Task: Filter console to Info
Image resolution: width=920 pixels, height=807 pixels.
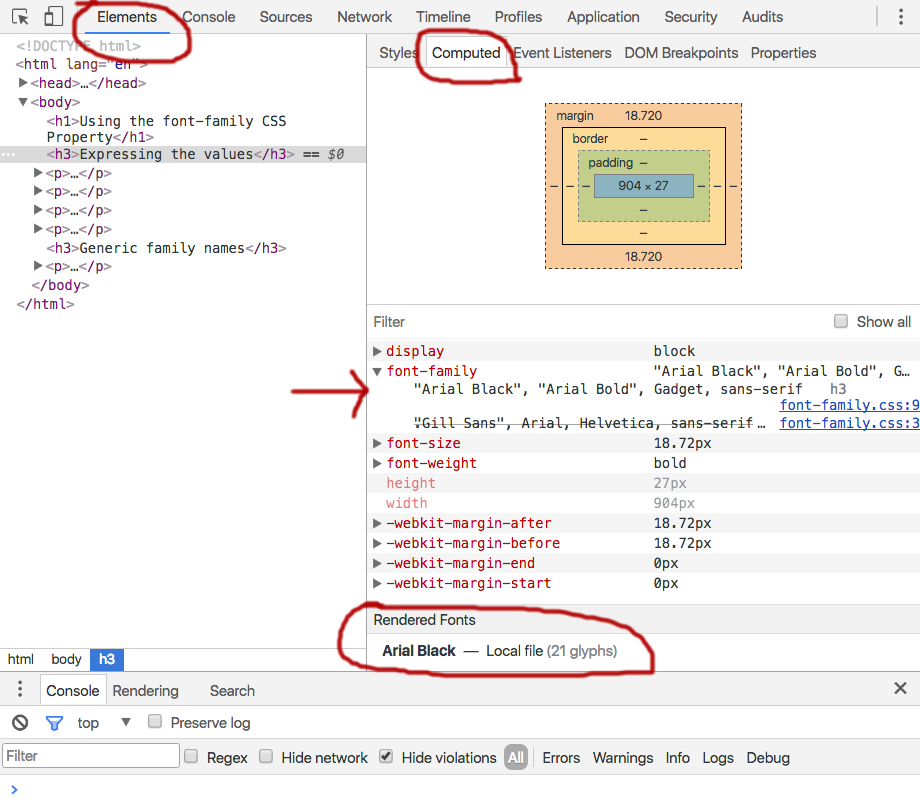Action: [x=677, y=758]
